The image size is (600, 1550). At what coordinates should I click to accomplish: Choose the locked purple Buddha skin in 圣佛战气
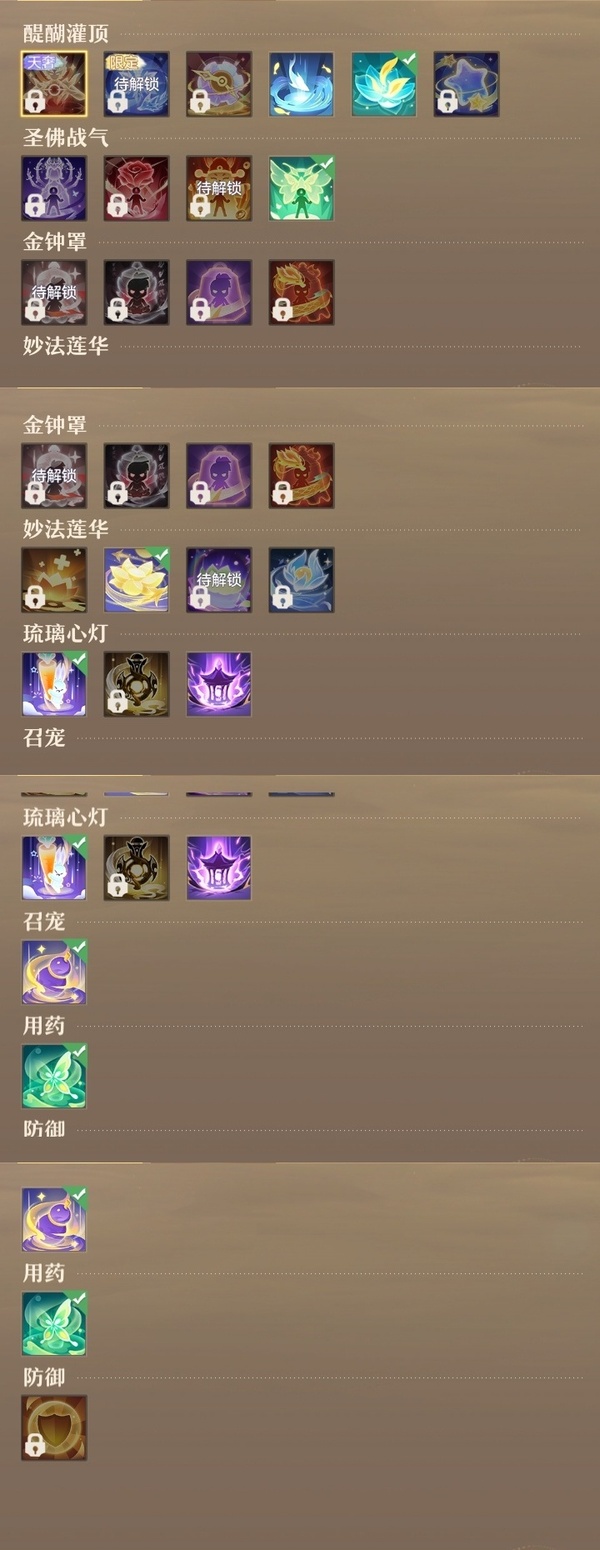(x=54, y=188)
